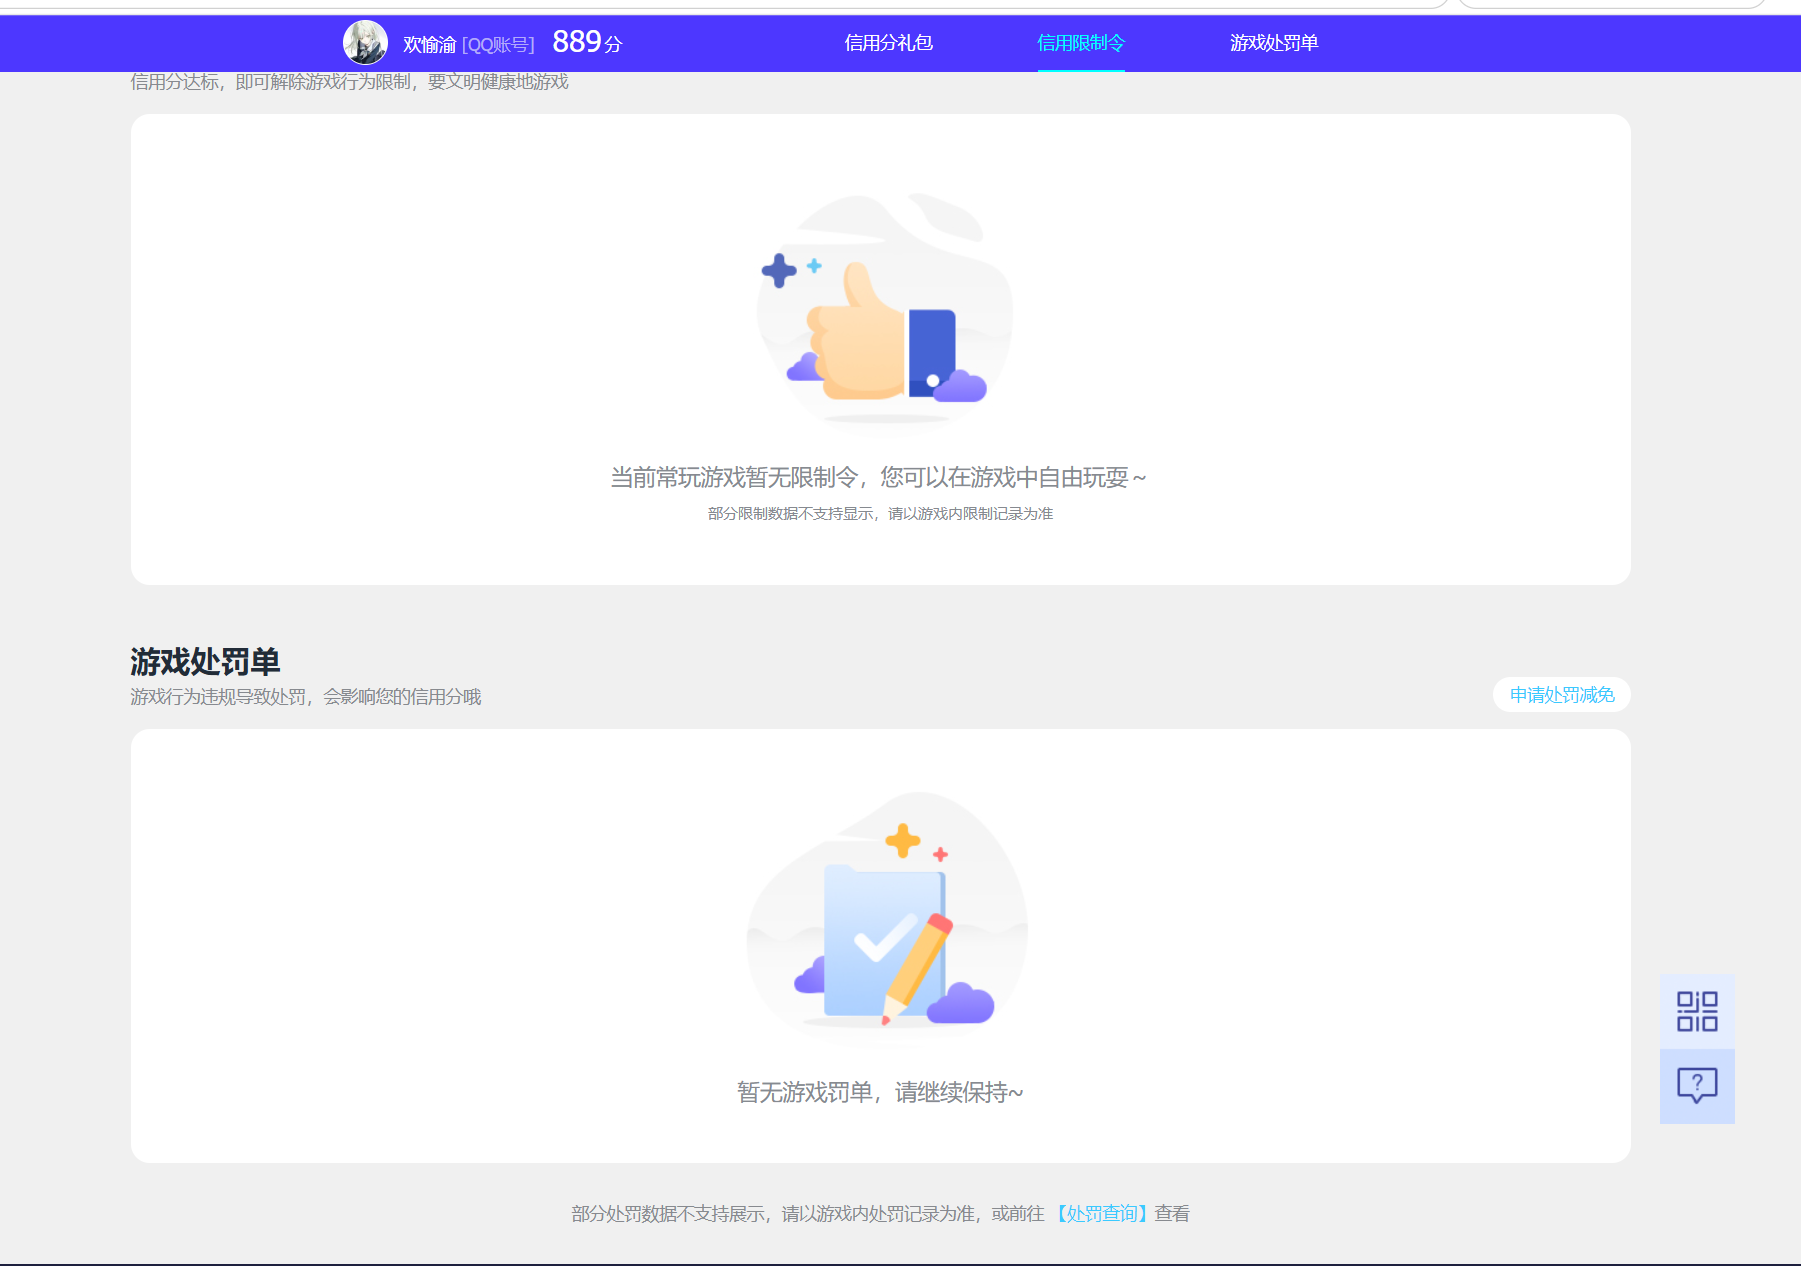1801x1266 pixels.
Task: Open the QR code icon on right sidebar
Action: (x=1697, y=1011)
